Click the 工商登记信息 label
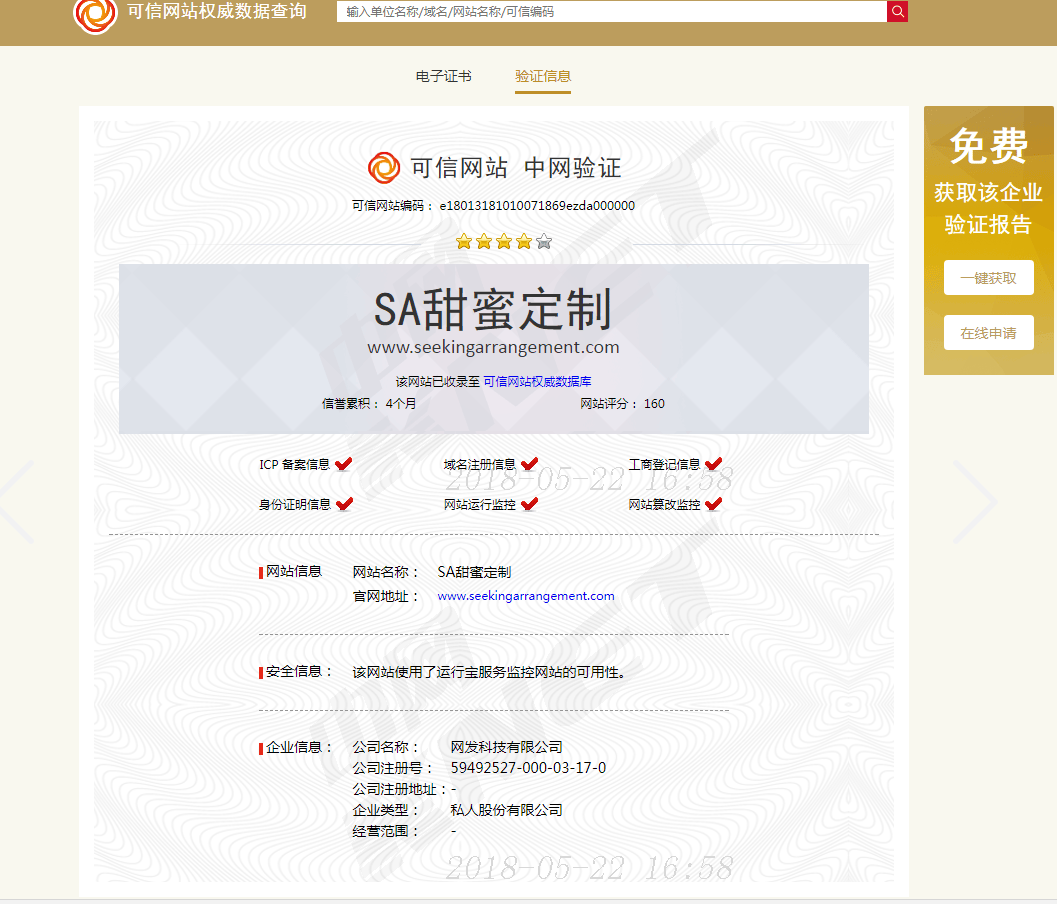1057x904 pixels. tap(664, 464)
